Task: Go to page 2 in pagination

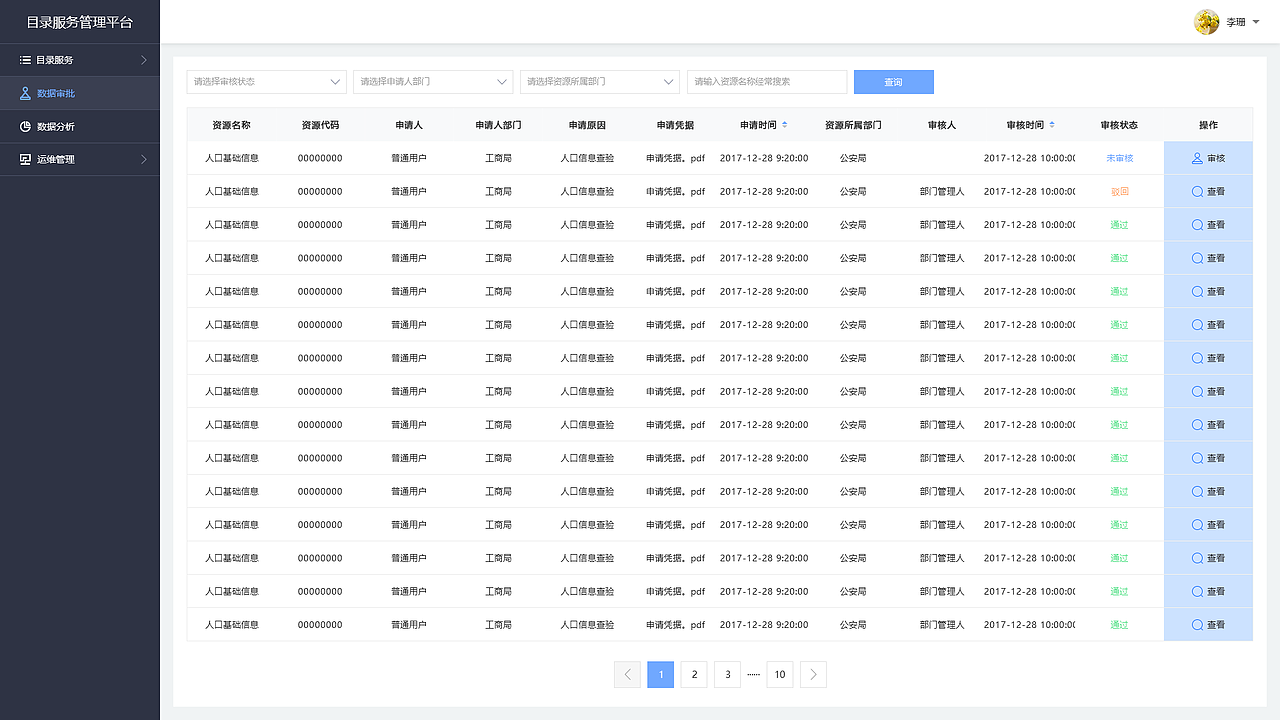Action: 694,674
